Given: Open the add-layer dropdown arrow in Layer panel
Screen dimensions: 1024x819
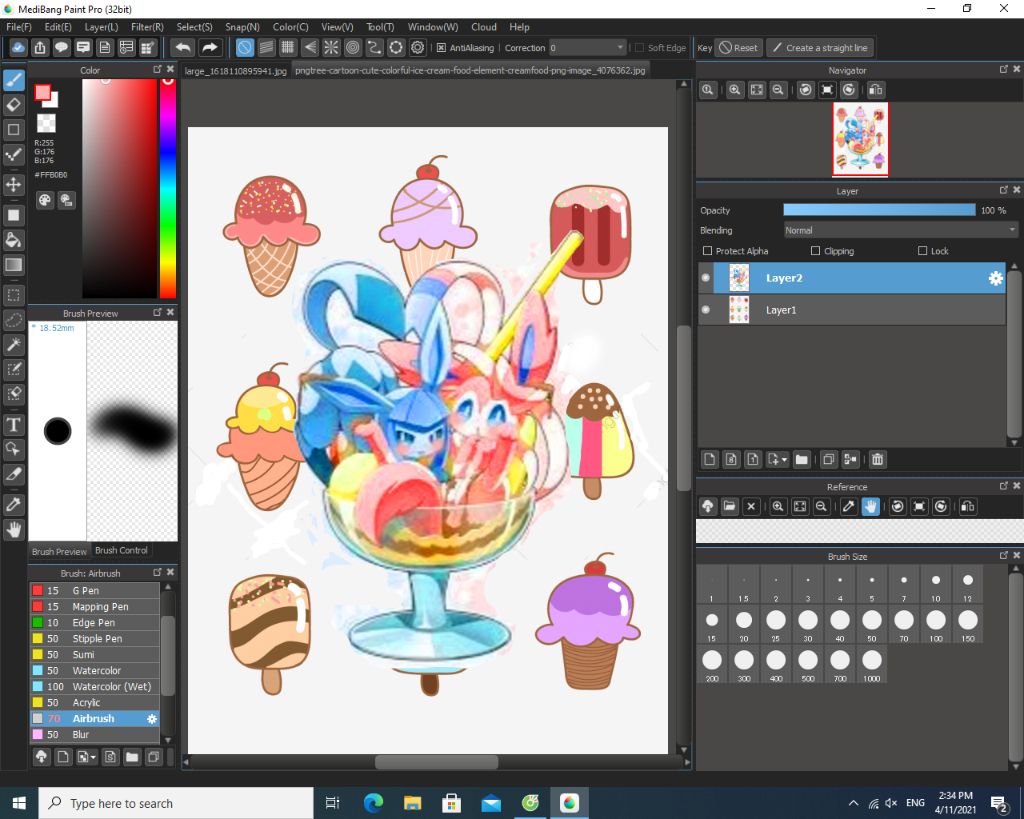Looking at the screenshot, I should (x=784, y=460).
